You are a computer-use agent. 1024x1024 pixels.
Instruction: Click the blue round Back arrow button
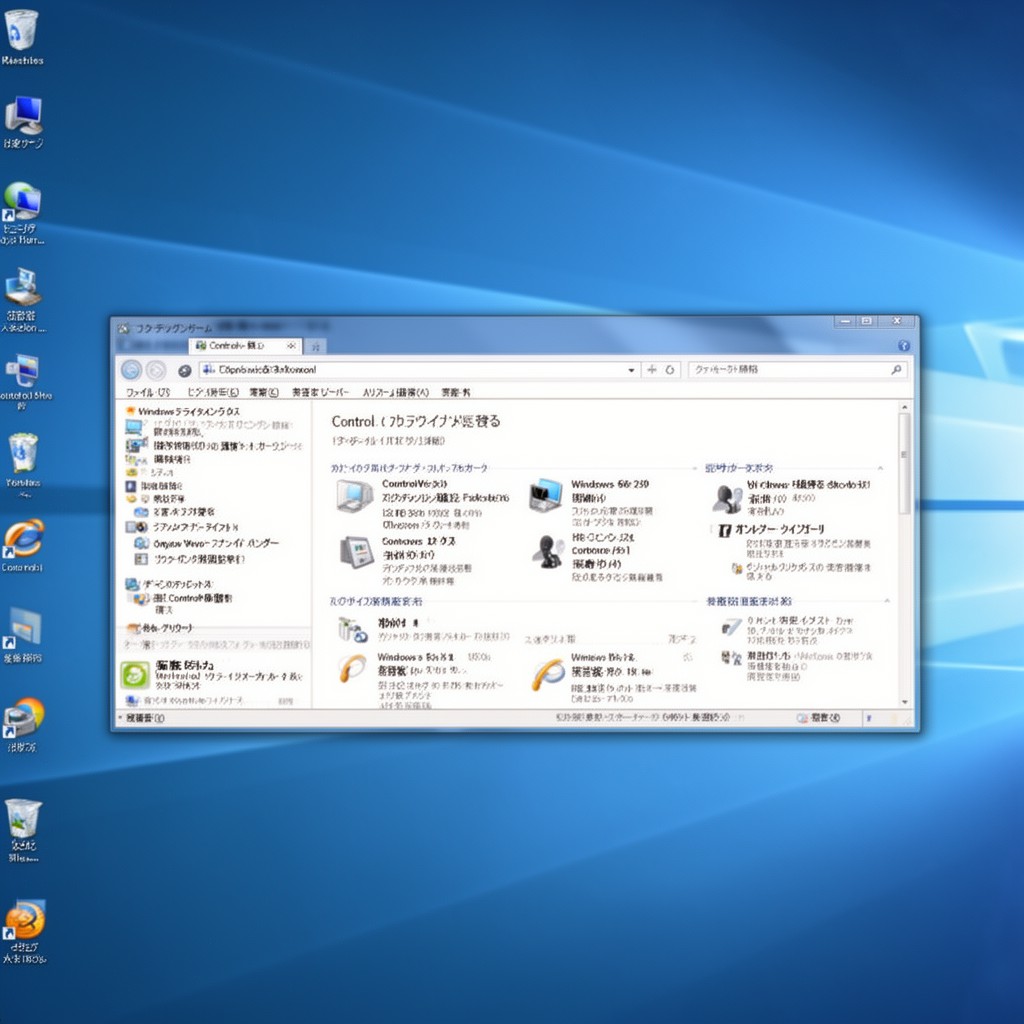(x=131, y=370)
